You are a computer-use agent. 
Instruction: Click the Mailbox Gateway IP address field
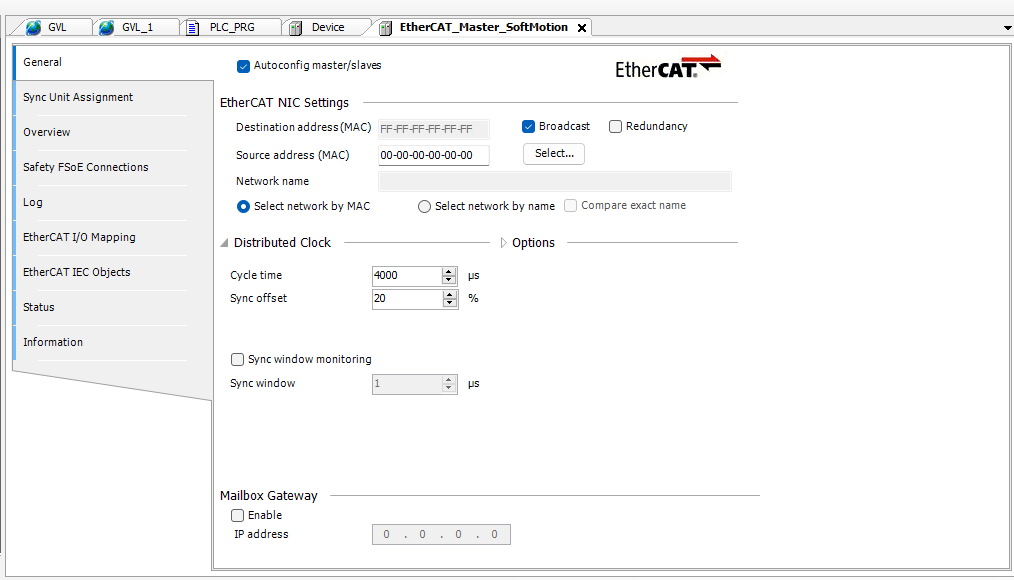pyautogui.click(x=441, y=535)
